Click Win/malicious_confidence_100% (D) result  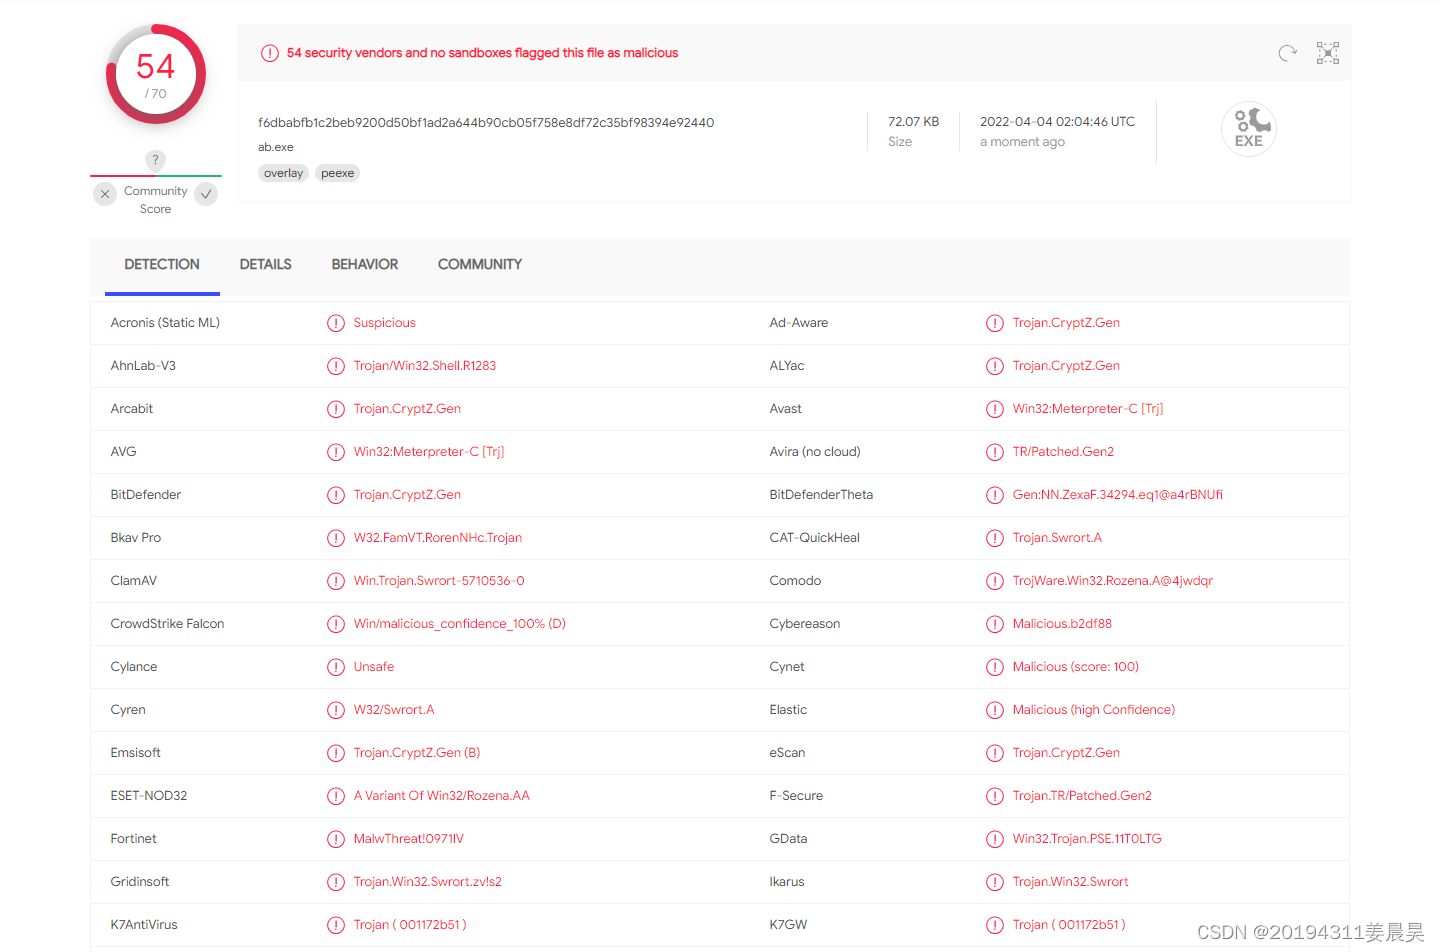coord(460,624)
